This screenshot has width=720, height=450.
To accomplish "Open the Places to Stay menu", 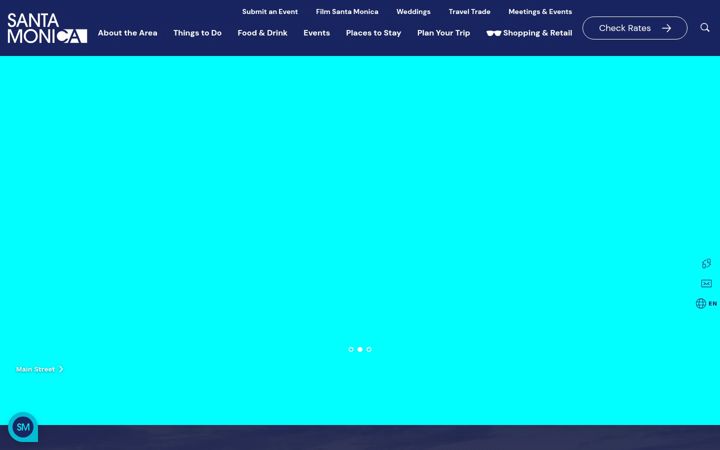I will (x=373, y=33).
